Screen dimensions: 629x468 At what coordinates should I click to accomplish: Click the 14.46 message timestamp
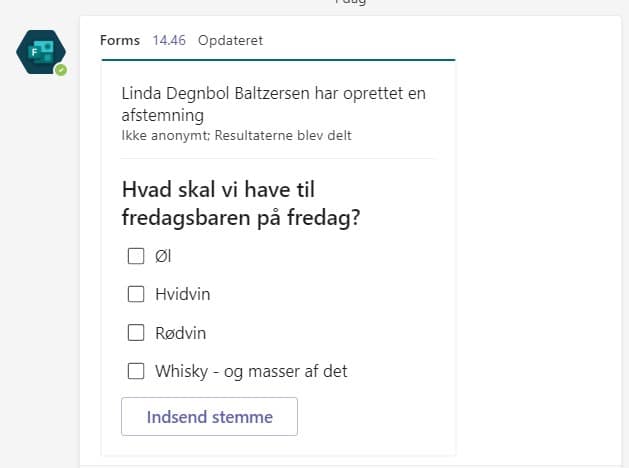click(x=169, y=41)
